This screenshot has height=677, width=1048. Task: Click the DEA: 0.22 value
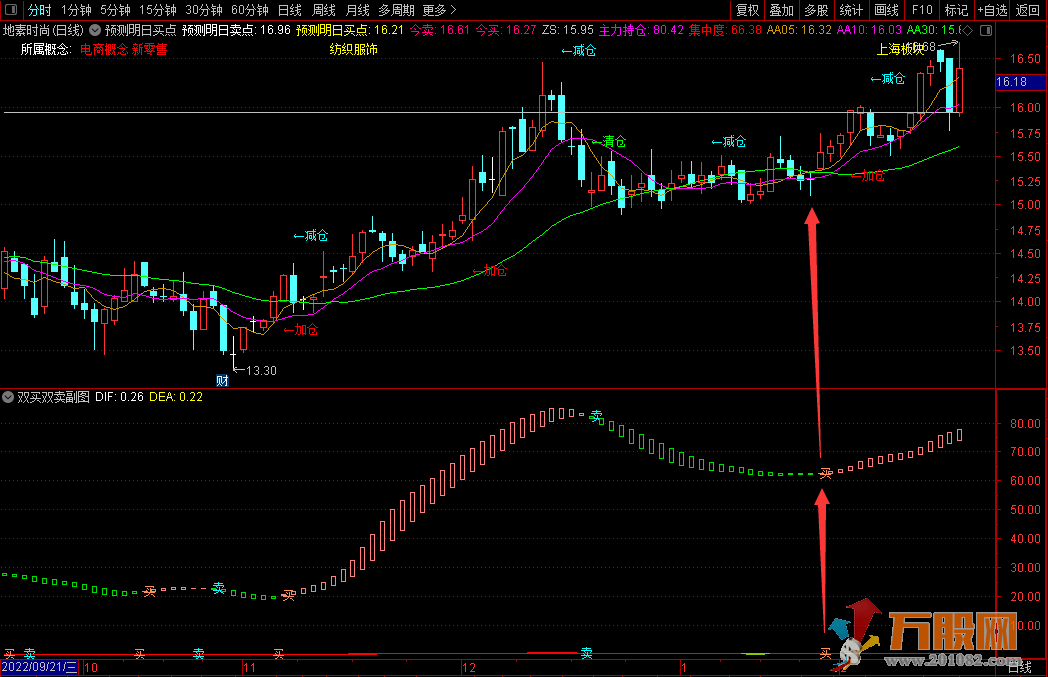[176, 397]
